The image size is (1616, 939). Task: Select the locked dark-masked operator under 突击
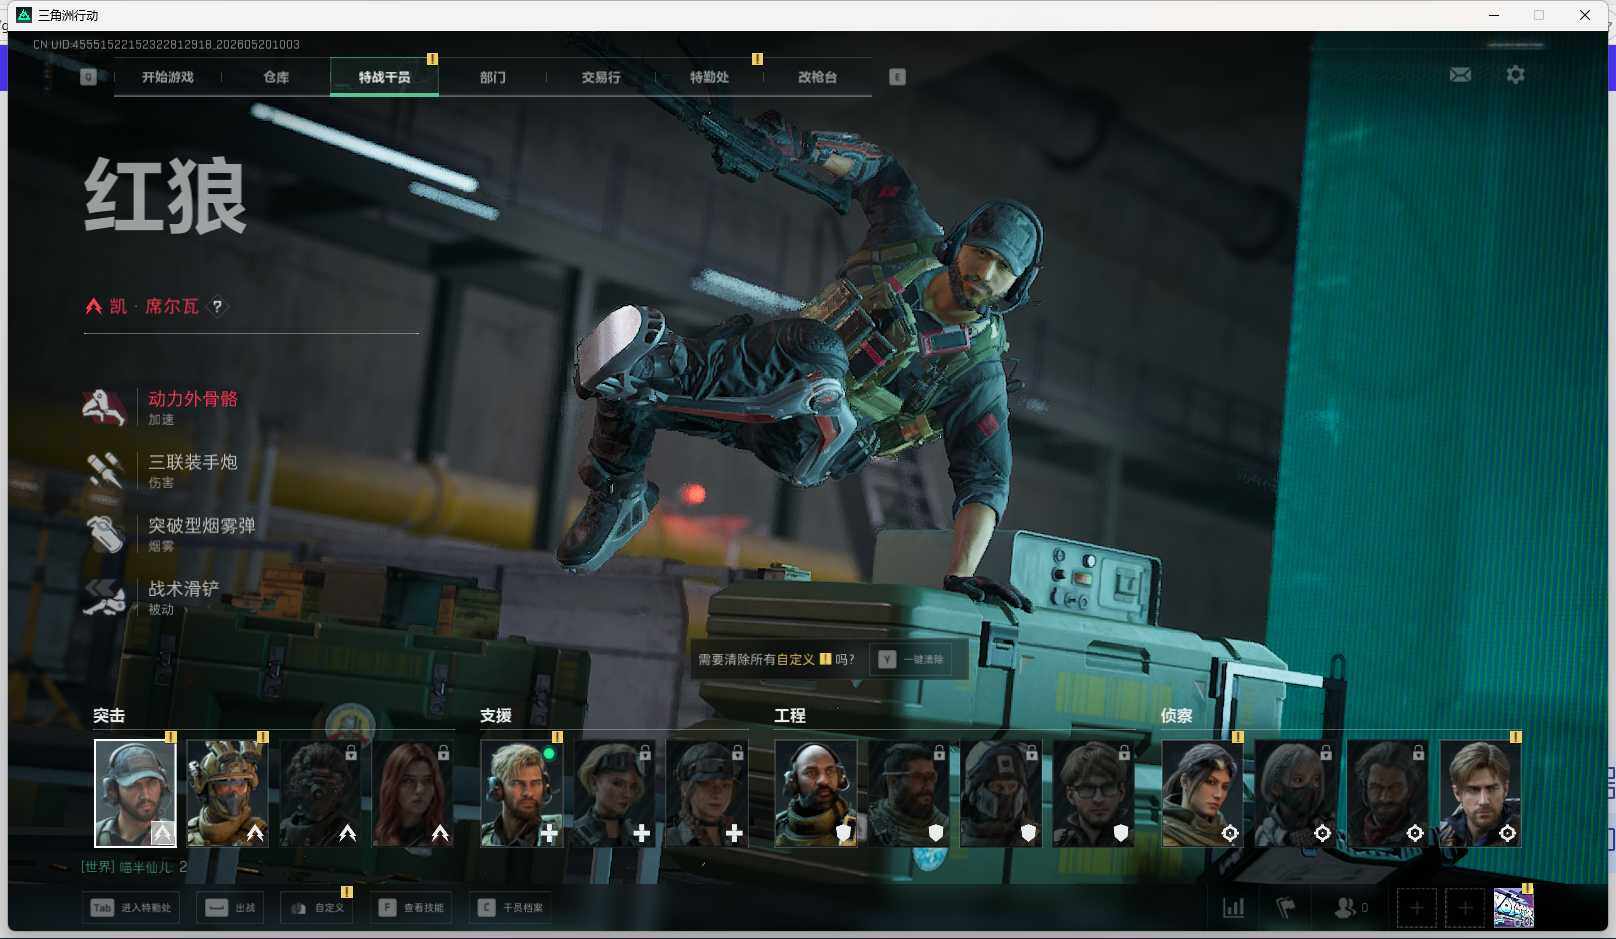pos(320,793)
